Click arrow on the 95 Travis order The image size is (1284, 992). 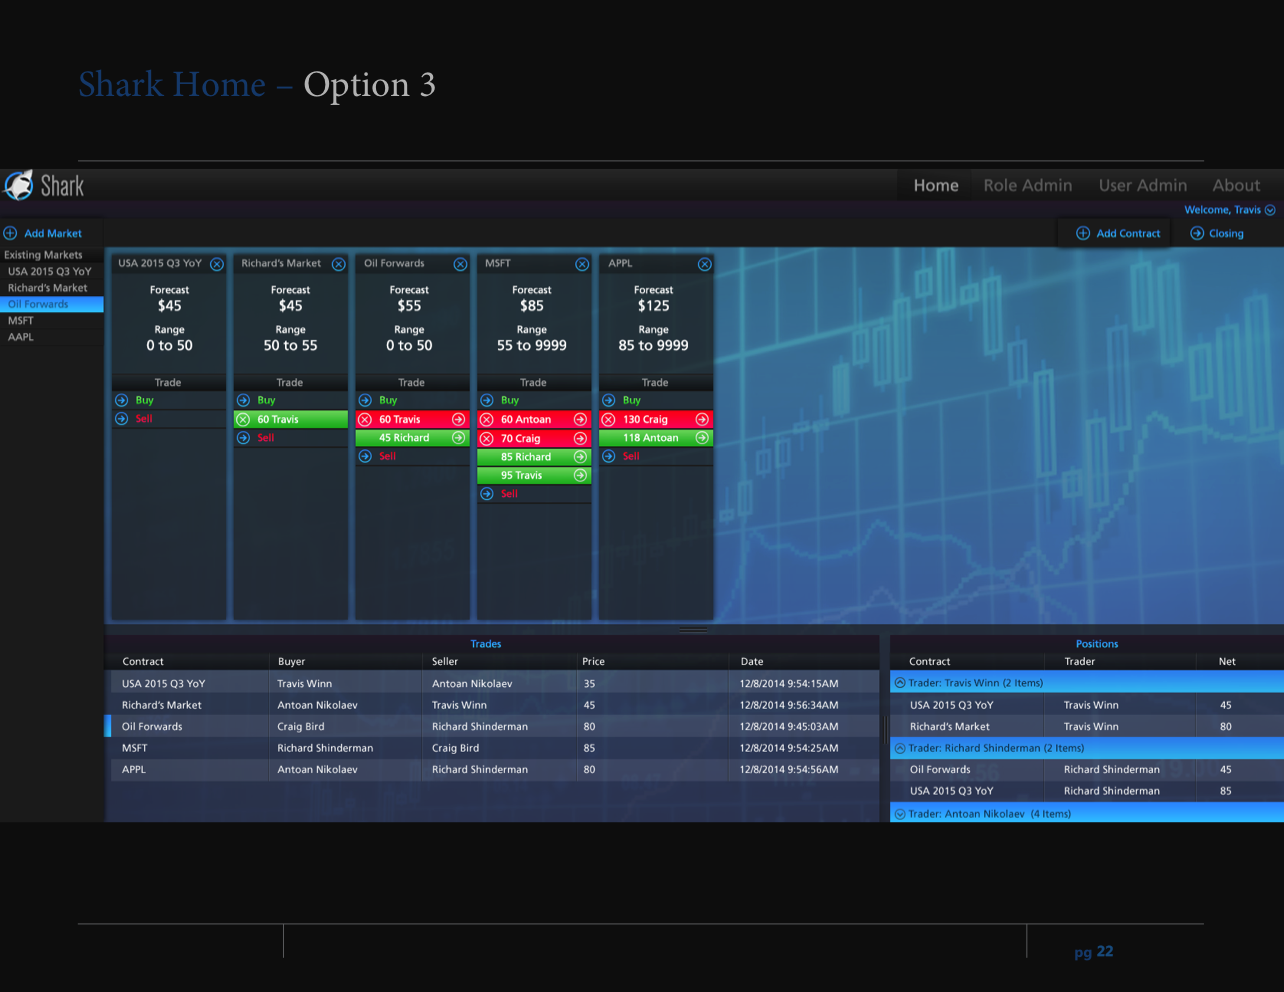click(580, 476)
